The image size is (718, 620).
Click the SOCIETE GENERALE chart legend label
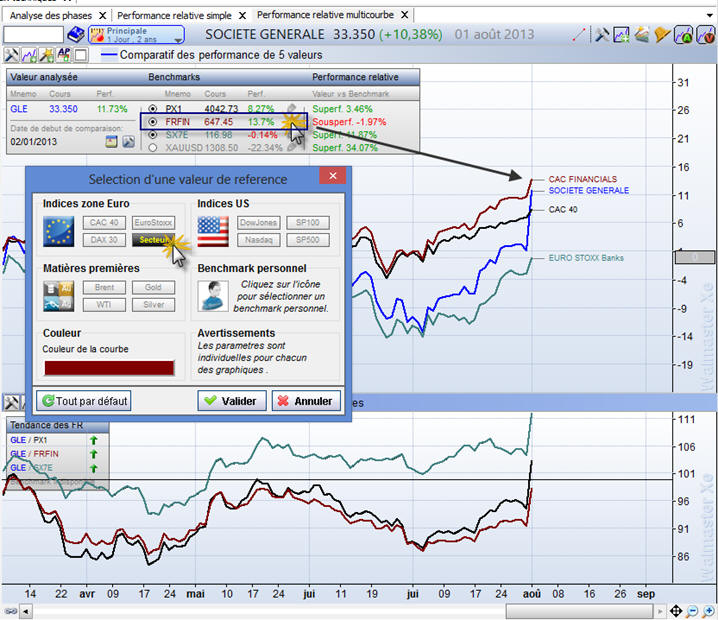point(588,190)
